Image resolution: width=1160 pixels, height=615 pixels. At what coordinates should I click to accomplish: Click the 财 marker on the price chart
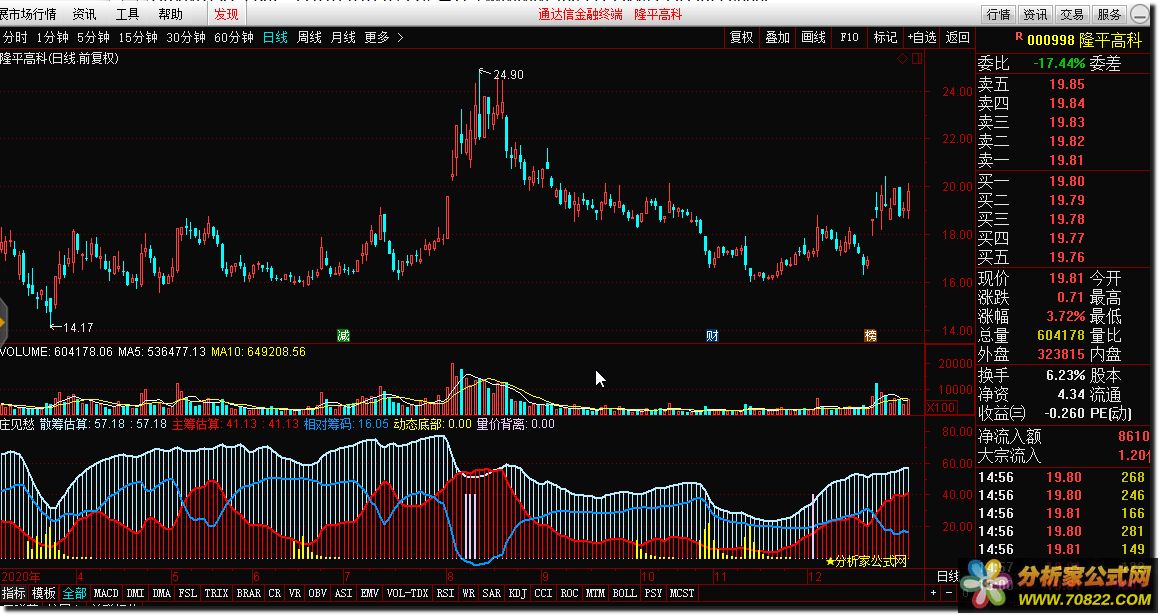(x=712, y=336)
